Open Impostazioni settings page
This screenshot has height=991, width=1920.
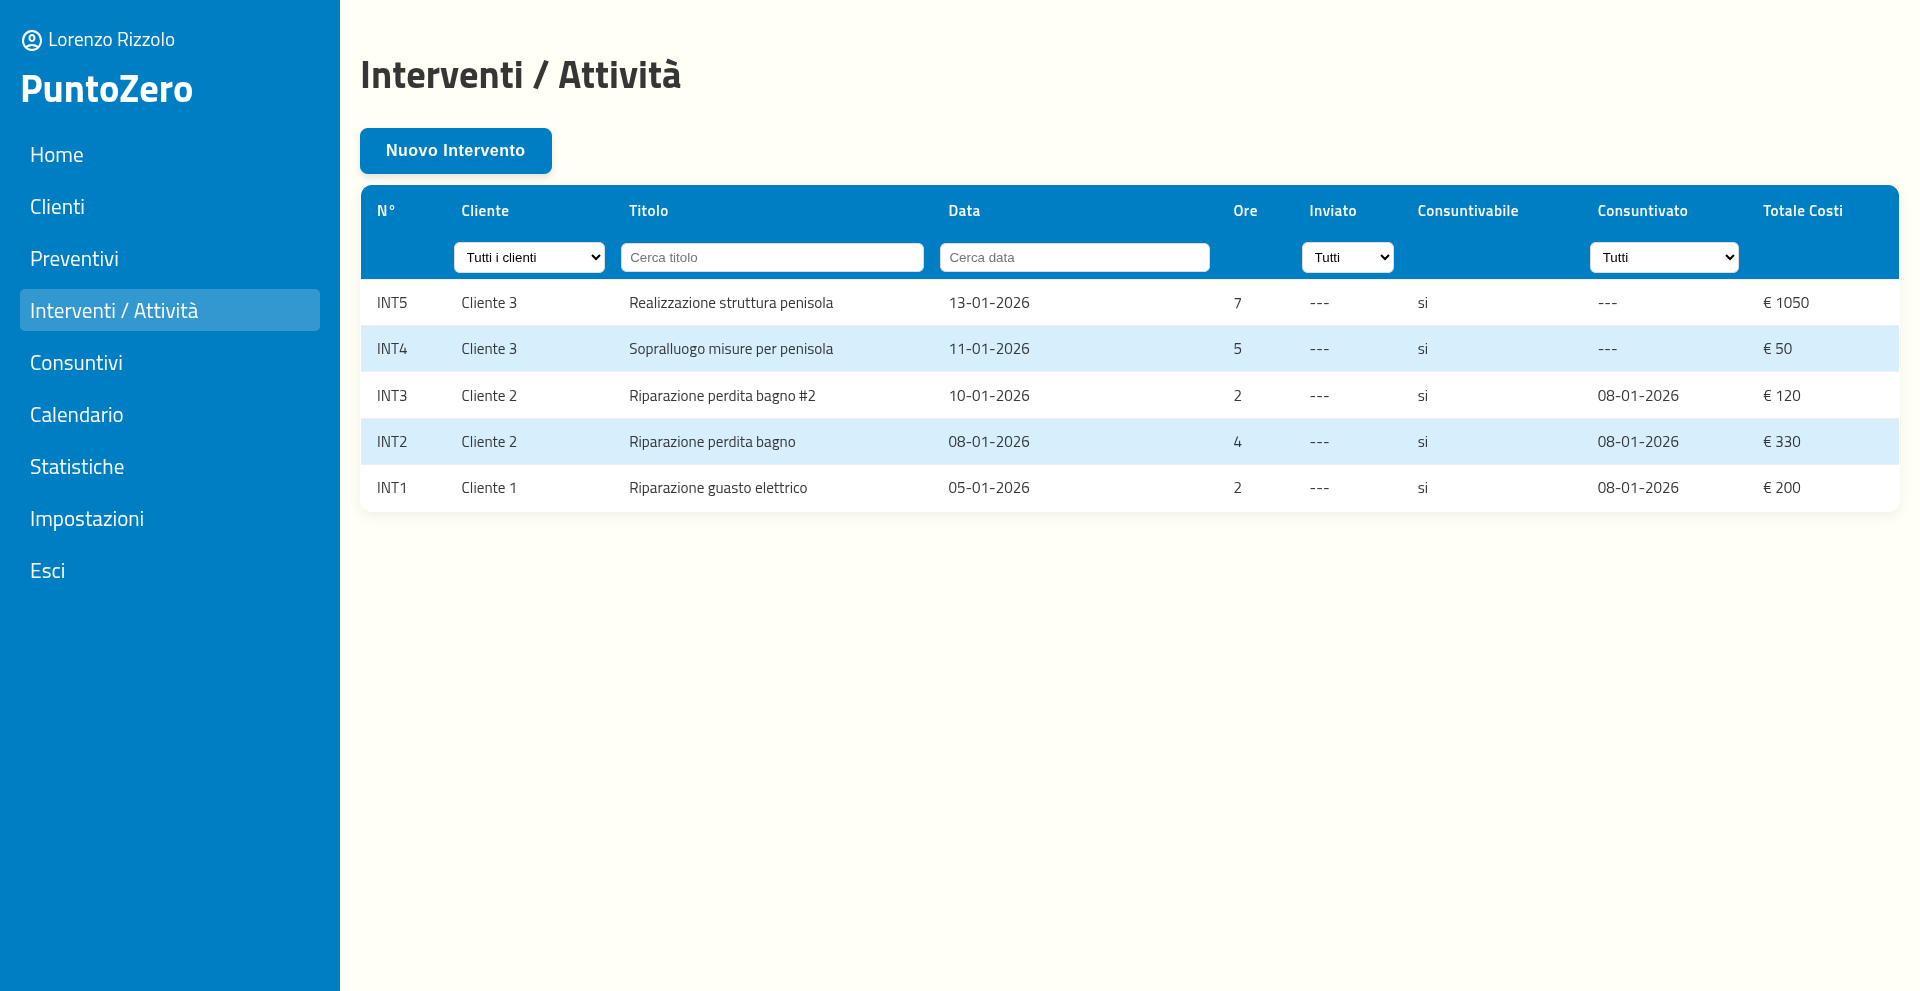tap(87, 519)
